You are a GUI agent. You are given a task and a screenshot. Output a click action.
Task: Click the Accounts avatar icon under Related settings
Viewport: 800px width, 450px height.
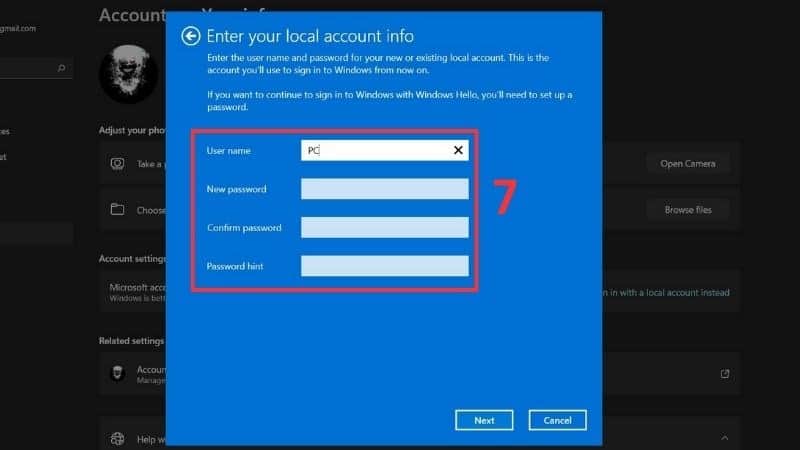[118, 374]
